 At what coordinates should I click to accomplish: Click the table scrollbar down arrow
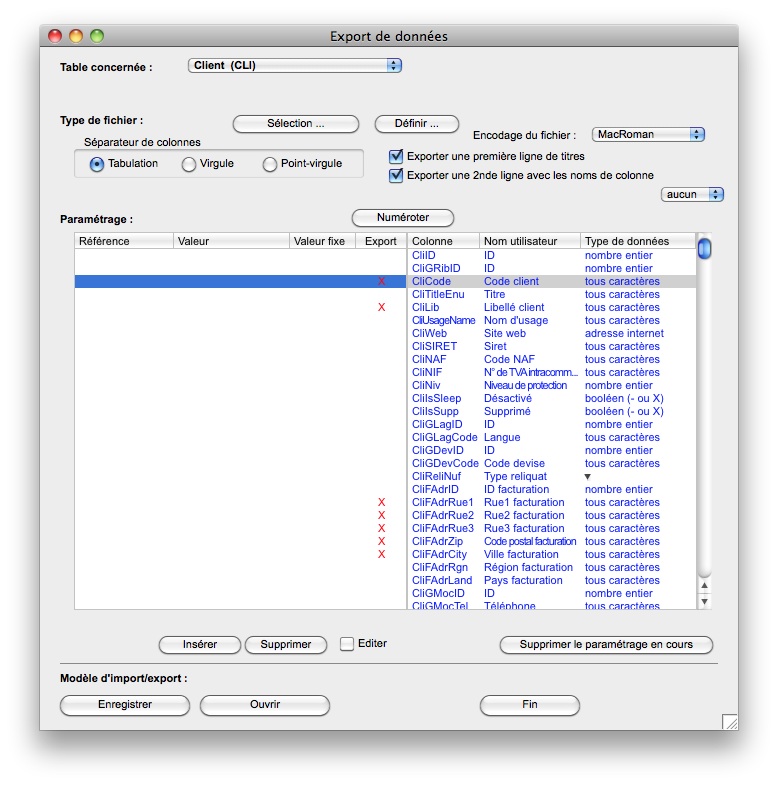click(x=704, y=602)
